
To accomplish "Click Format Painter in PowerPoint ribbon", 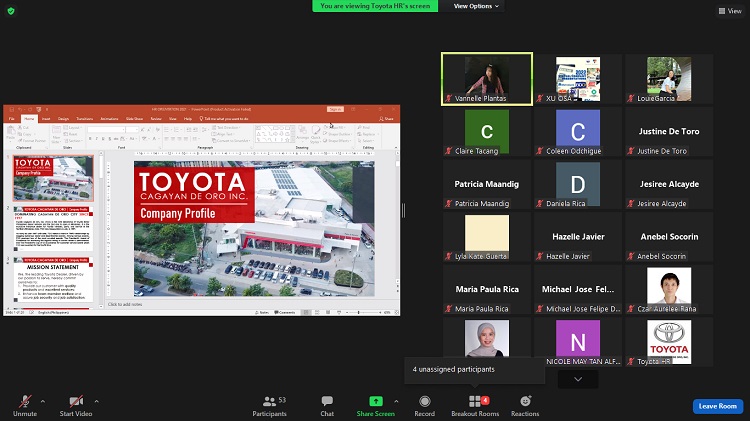I will 33,141.
